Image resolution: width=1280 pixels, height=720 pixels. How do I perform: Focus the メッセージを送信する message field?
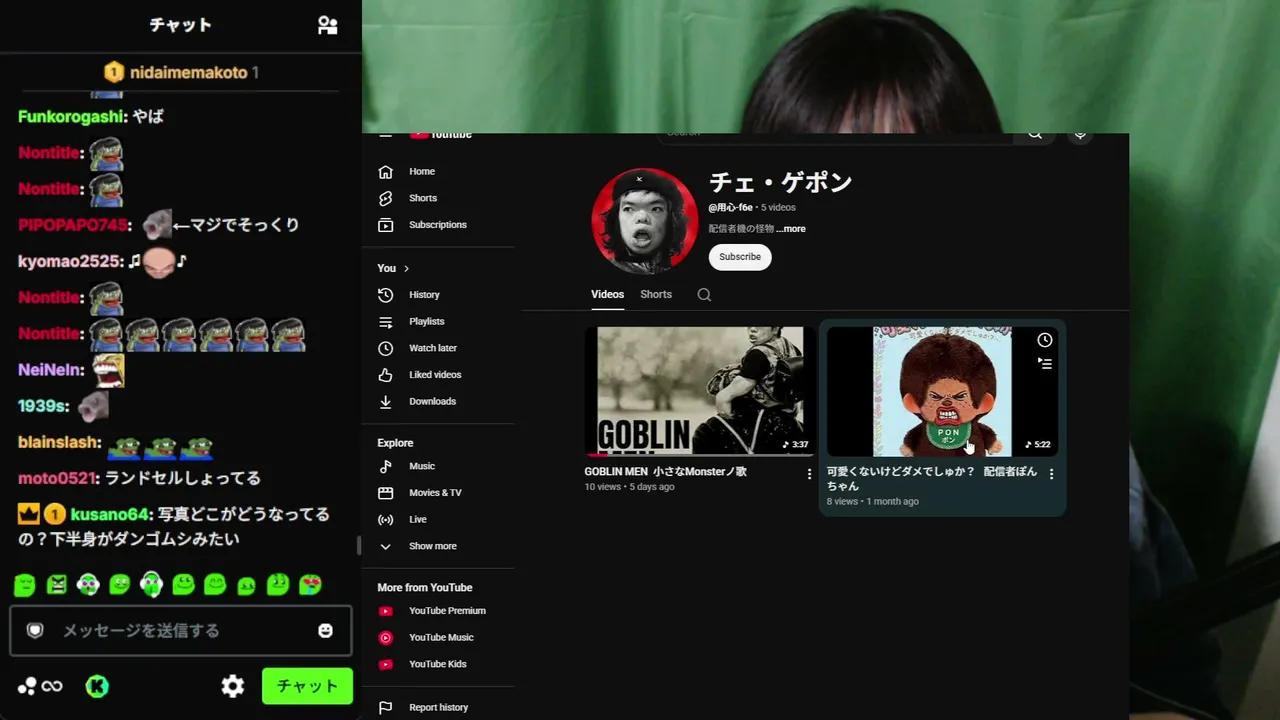pos(180,630)
